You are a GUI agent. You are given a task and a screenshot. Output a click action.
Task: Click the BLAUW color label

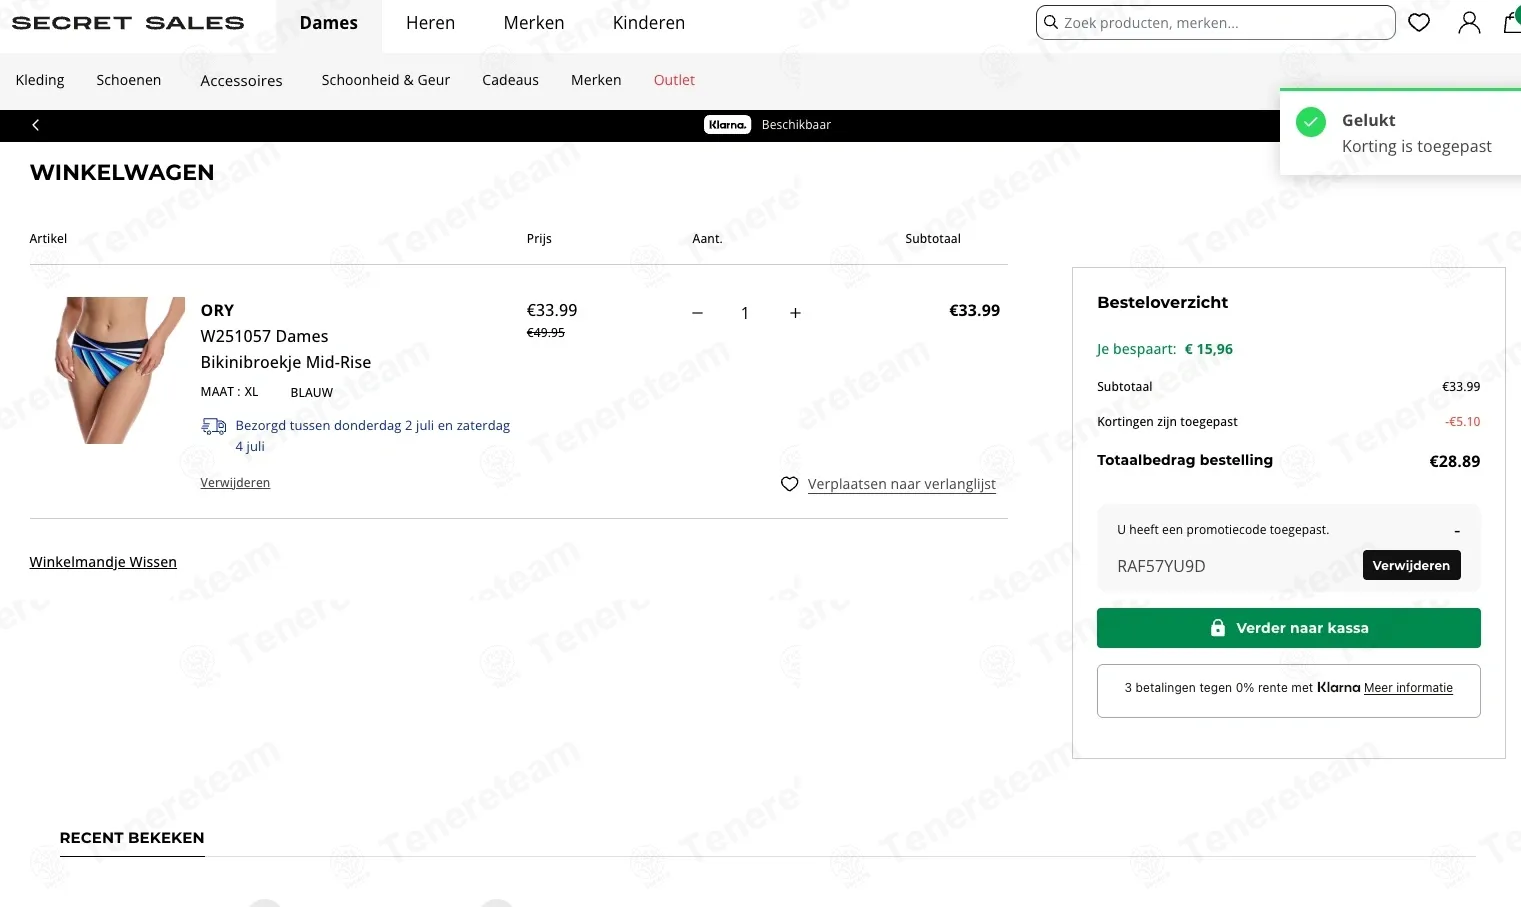(x=312, y=393)
